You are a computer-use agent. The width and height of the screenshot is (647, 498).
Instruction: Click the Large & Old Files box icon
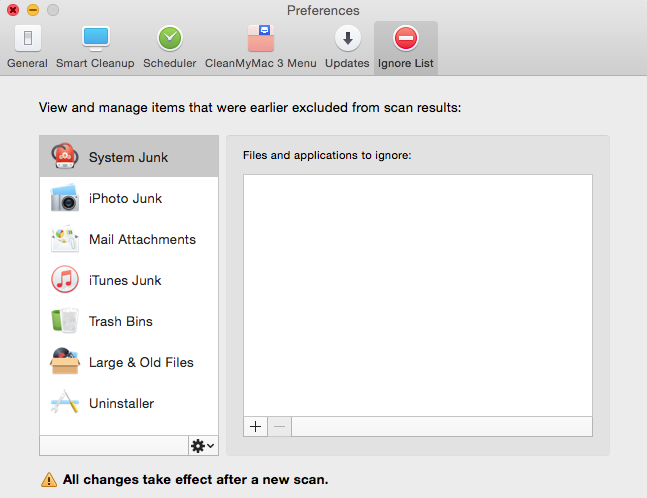[x=65, y=361]
